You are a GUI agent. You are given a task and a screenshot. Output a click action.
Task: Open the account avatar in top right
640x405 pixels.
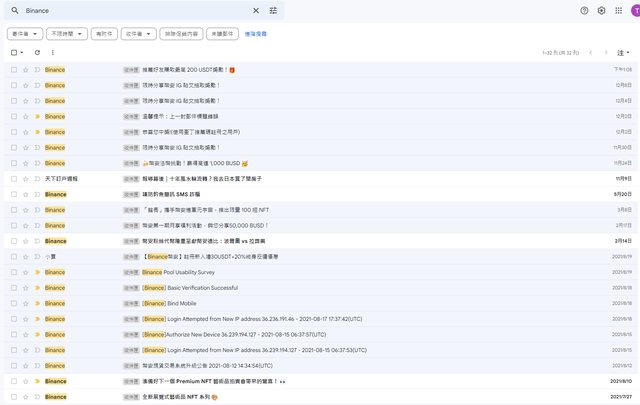coord(637,10)
